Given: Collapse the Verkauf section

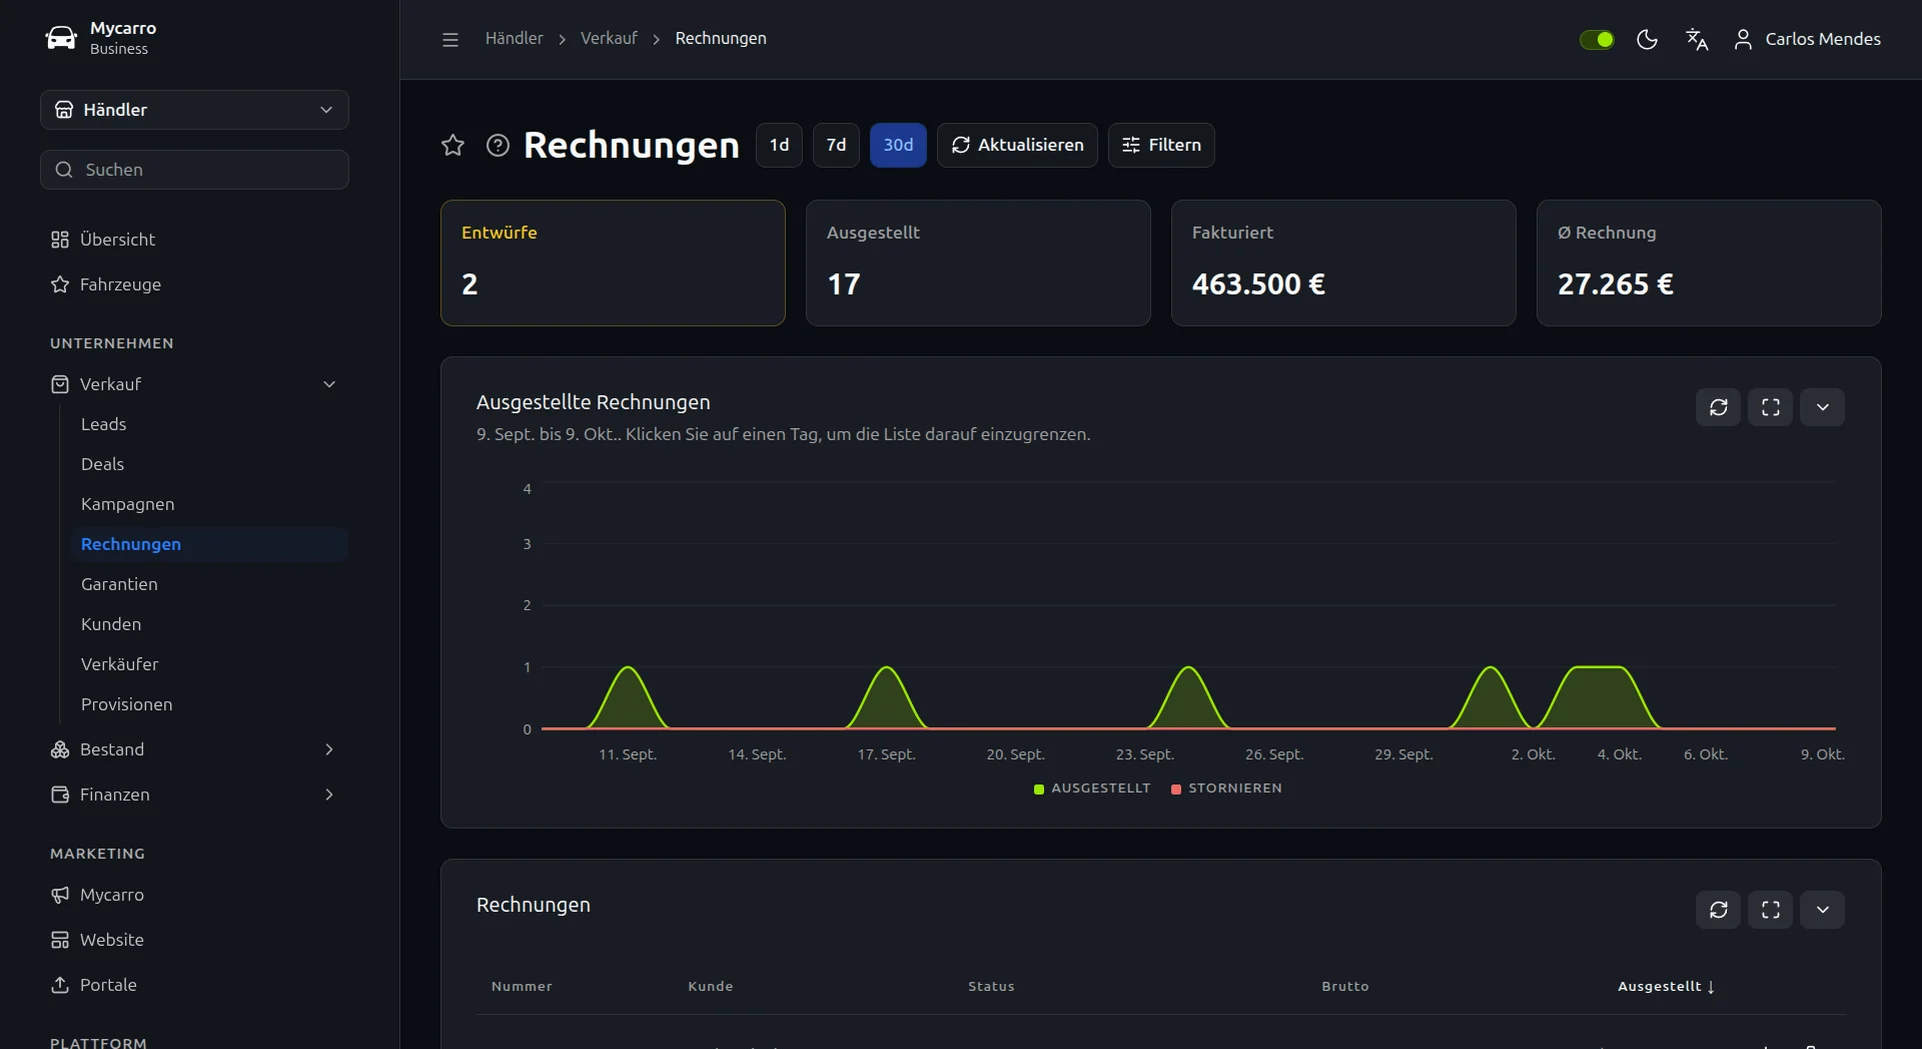Looking at the screenshot, I should 194,384.
